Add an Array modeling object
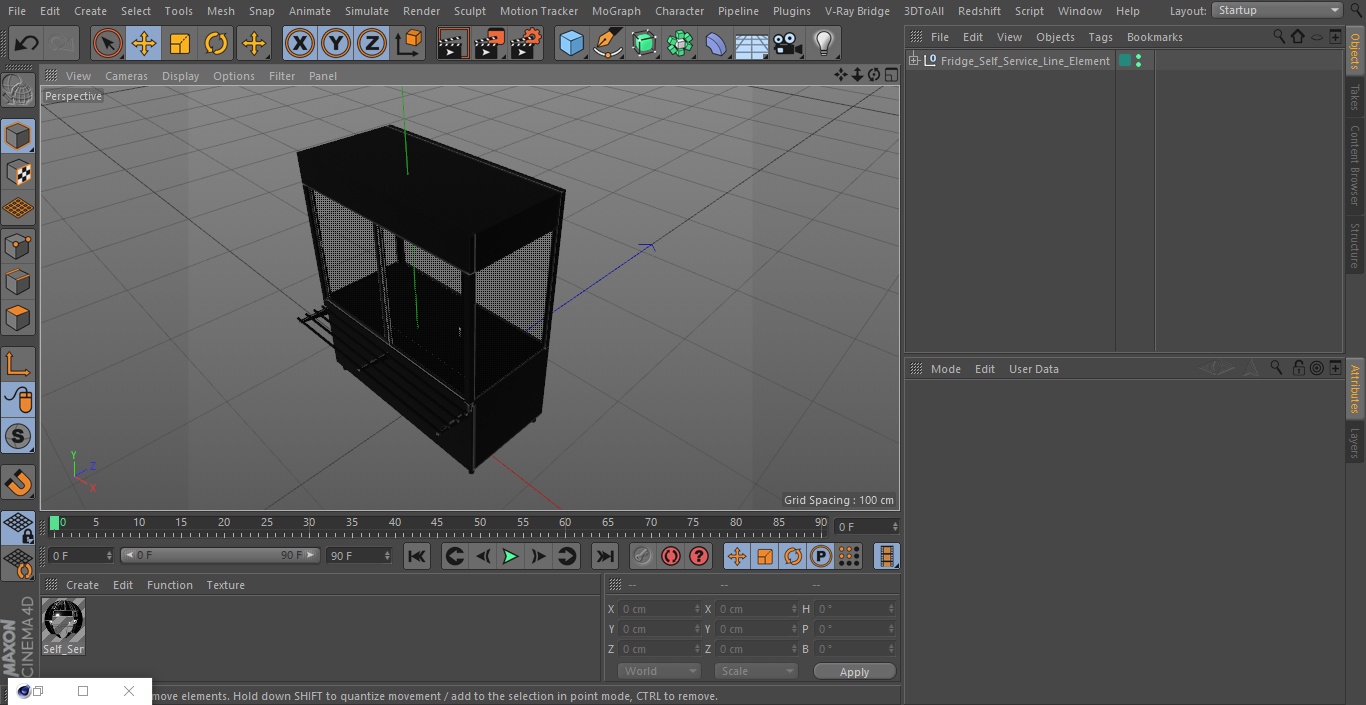The width and height of the screenshot is (1366, 705). (x=680, y=43)
